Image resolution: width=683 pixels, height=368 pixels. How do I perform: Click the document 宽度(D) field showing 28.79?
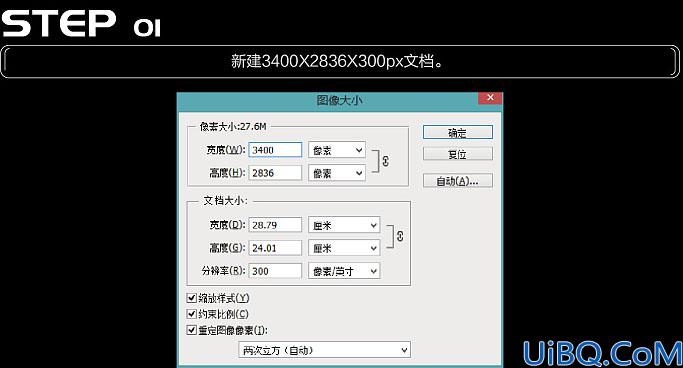275,225
